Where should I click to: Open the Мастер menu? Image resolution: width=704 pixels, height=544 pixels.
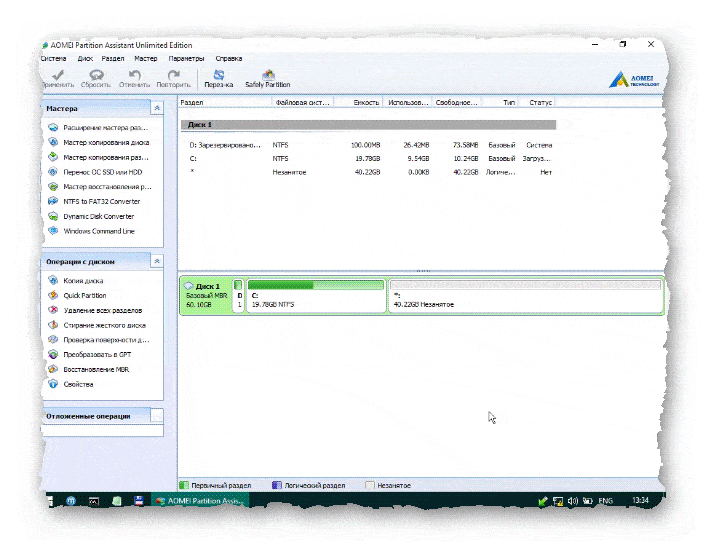(146, 58)
